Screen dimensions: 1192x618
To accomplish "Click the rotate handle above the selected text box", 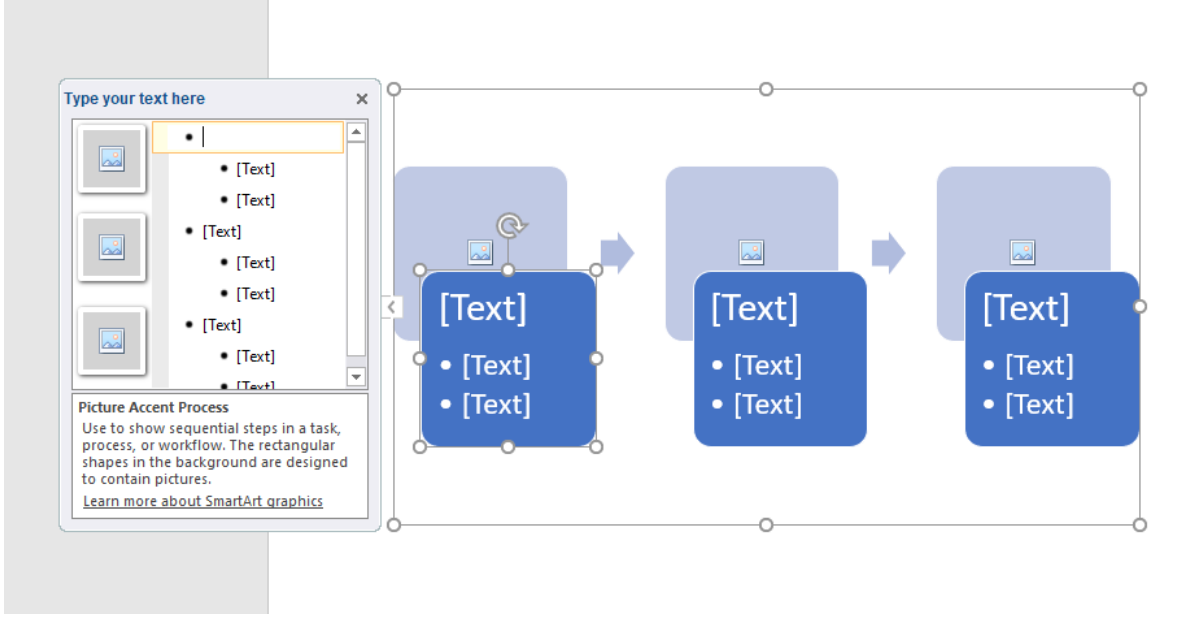I will tap(511, 226).
